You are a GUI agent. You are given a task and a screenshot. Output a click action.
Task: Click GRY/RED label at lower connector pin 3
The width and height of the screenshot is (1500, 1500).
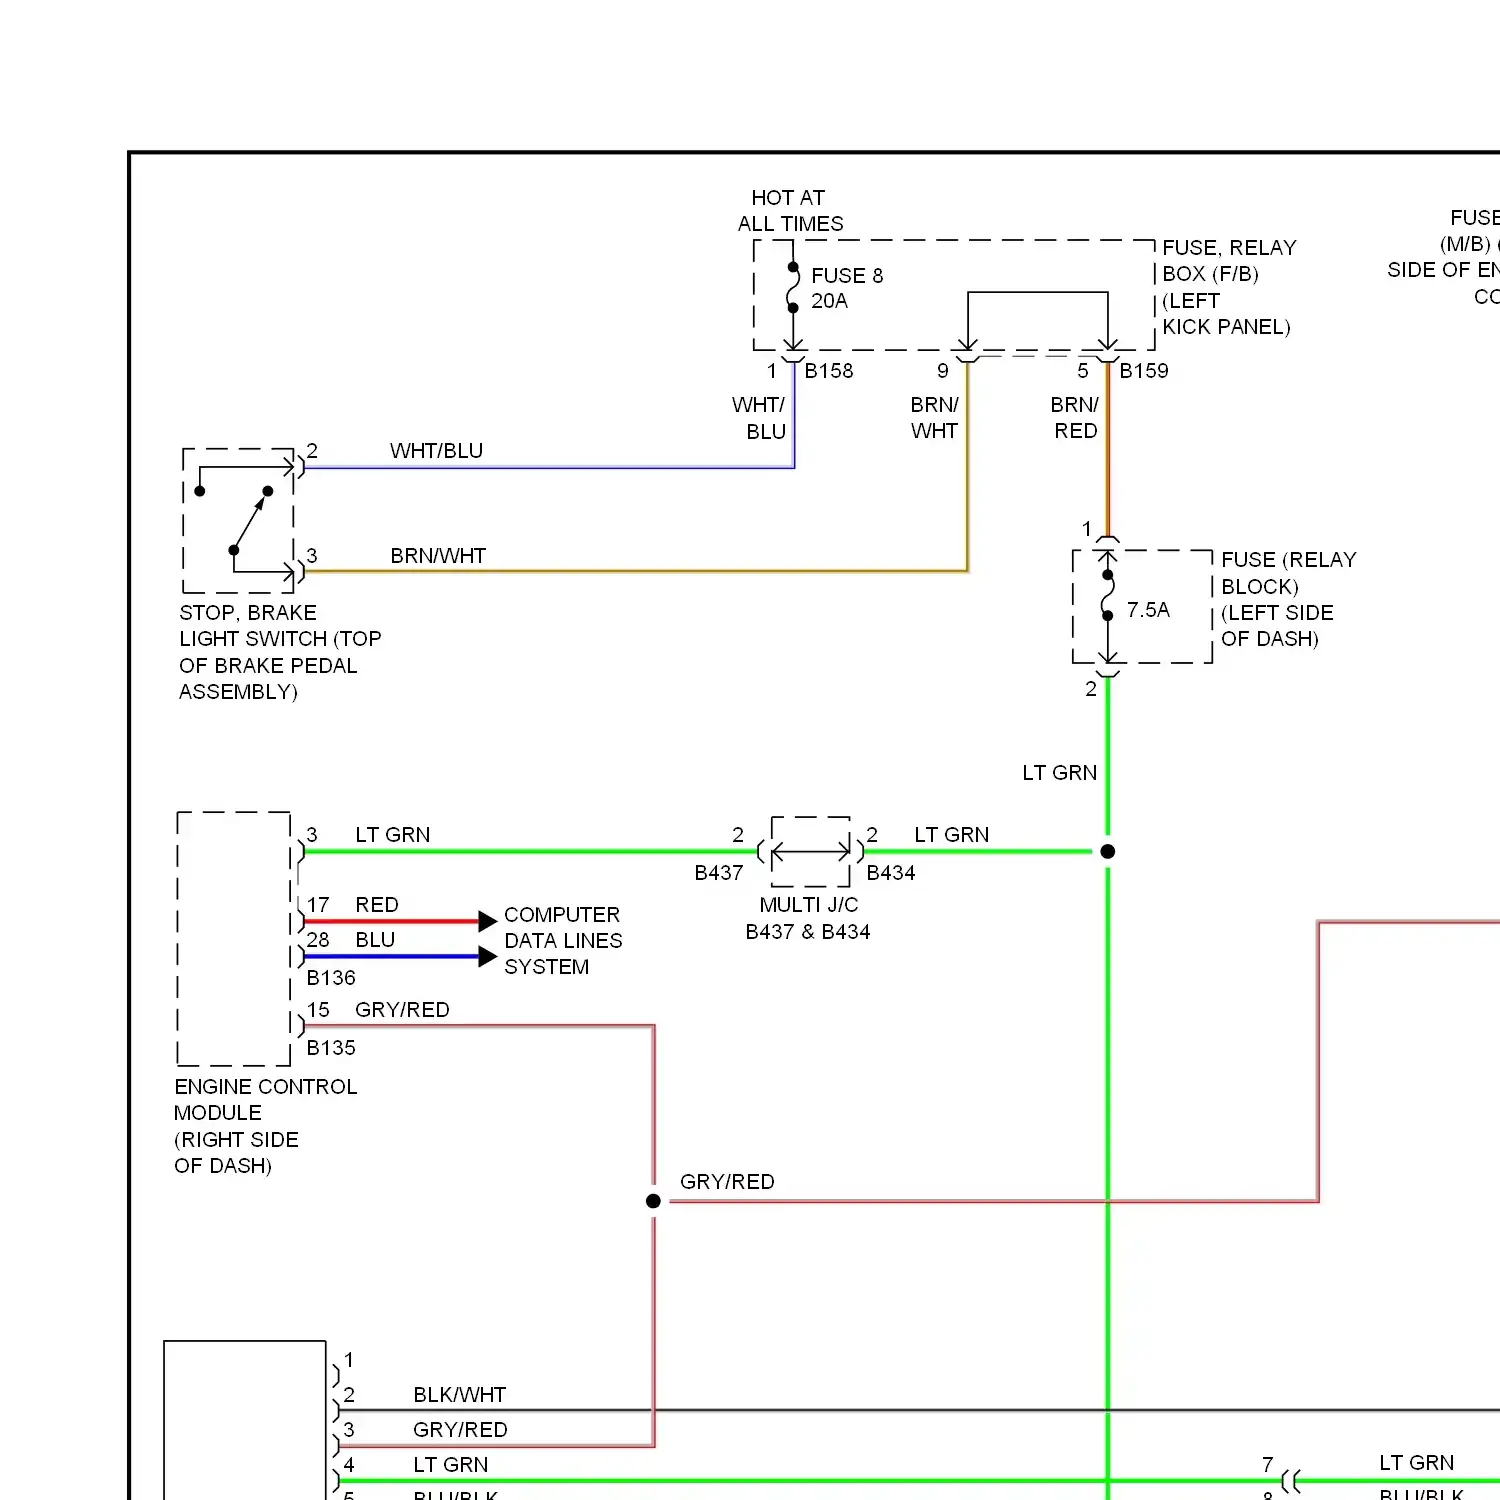pos(460,1430)
